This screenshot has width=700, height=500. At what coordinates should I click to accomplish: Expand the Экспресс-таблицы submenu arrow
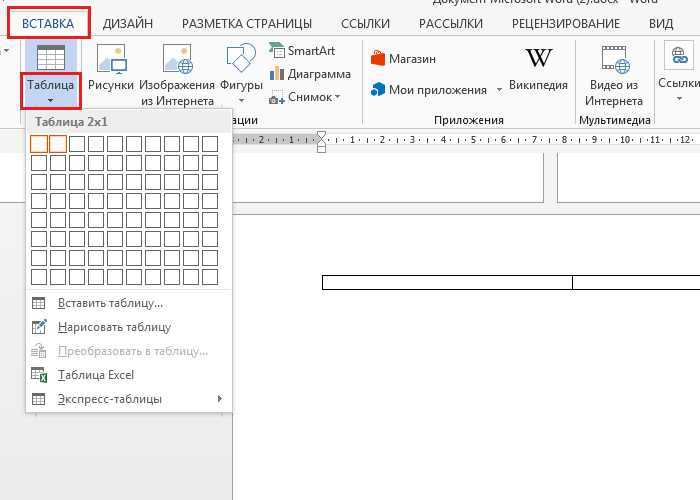tap(219, 399)
